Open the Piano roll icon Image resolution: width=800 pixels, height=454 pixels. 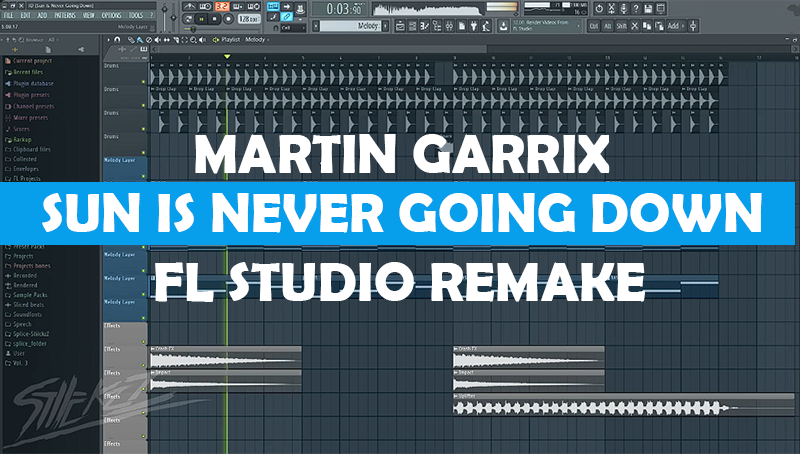point(424,26)
